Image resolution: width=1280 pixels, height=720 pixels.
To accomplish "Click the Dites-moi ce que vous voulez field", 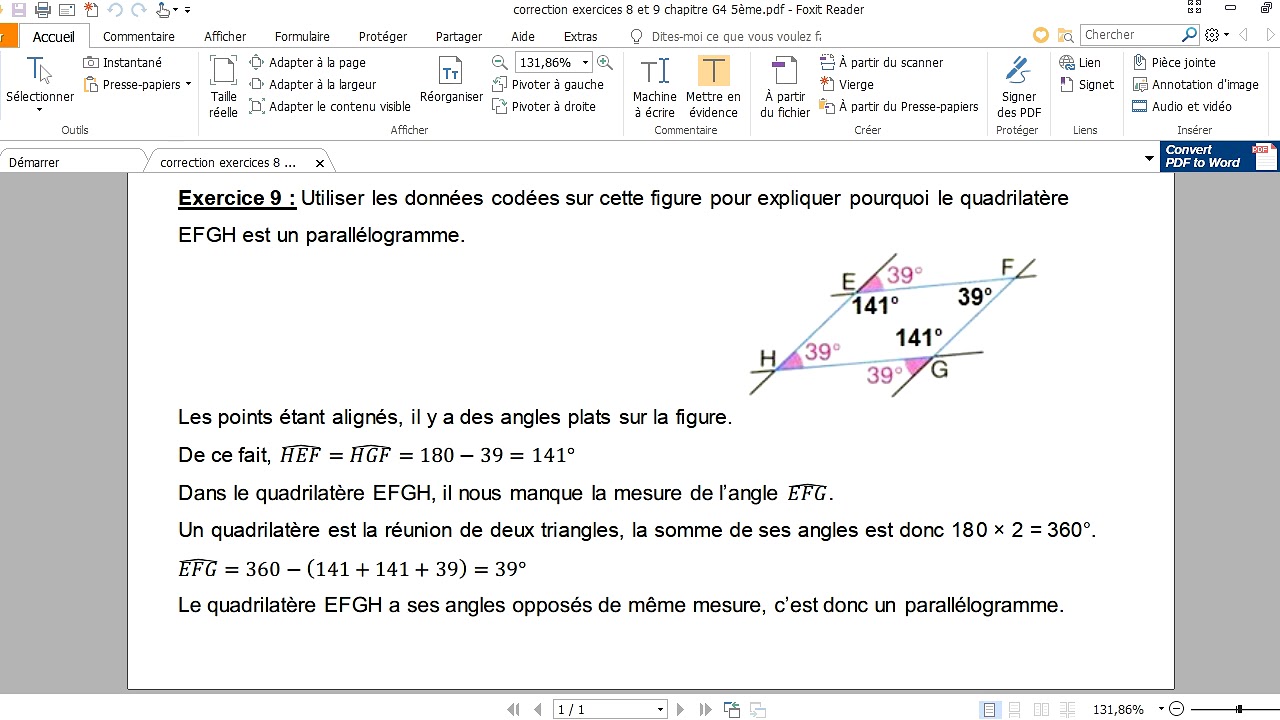I will click(x=735, y=36).
